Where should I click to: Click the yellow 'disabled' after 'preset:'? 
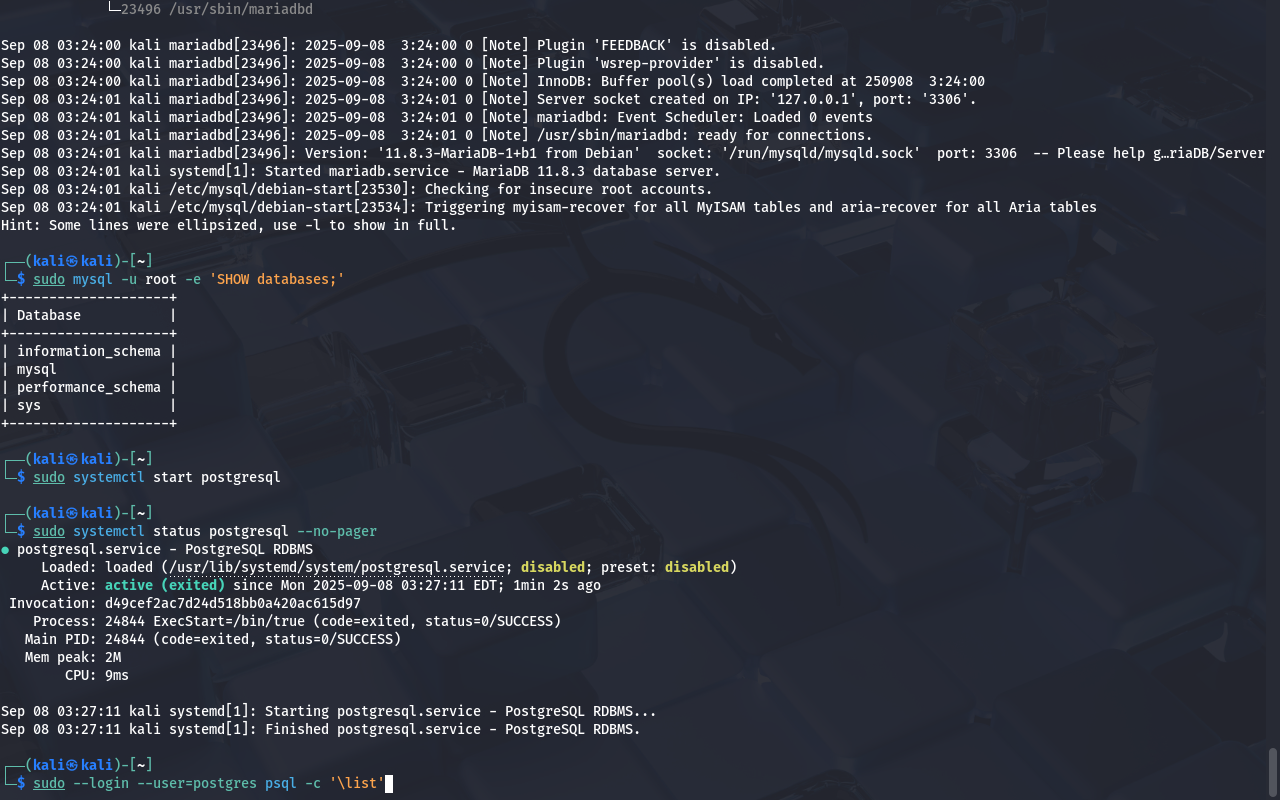pos(697,567)
